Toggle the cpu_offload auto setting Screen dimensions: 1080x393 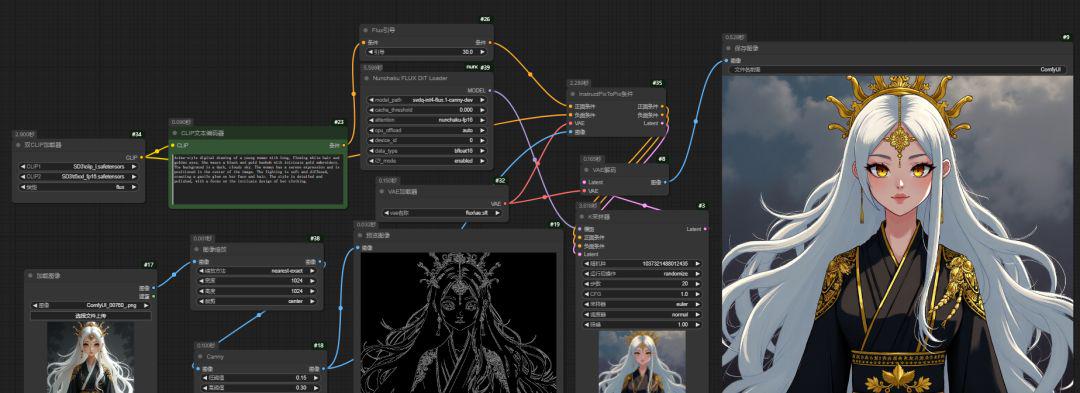(x=427, y=130)
